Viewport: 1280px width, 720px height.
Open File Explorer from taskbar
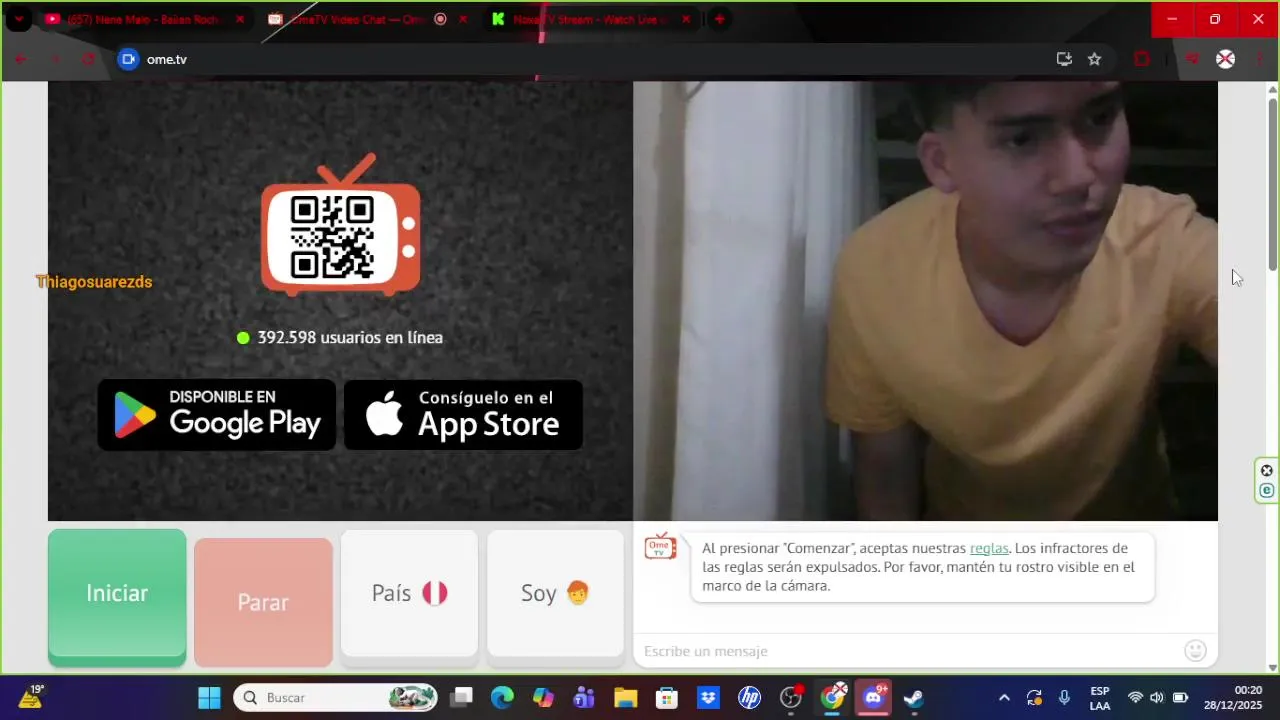pyautogui.click(x=625, y=698)
